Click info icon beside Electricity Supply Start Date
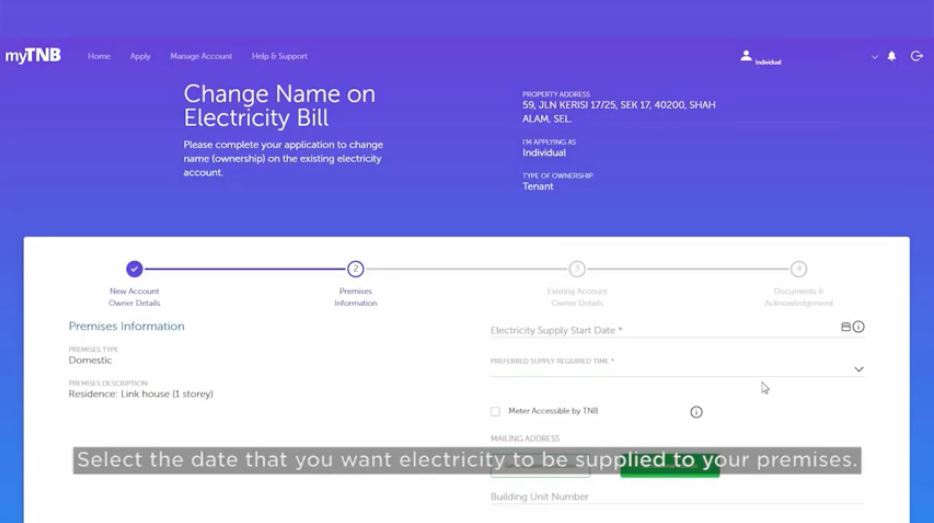Screen dimensions: 934x523 click(858, 327)
